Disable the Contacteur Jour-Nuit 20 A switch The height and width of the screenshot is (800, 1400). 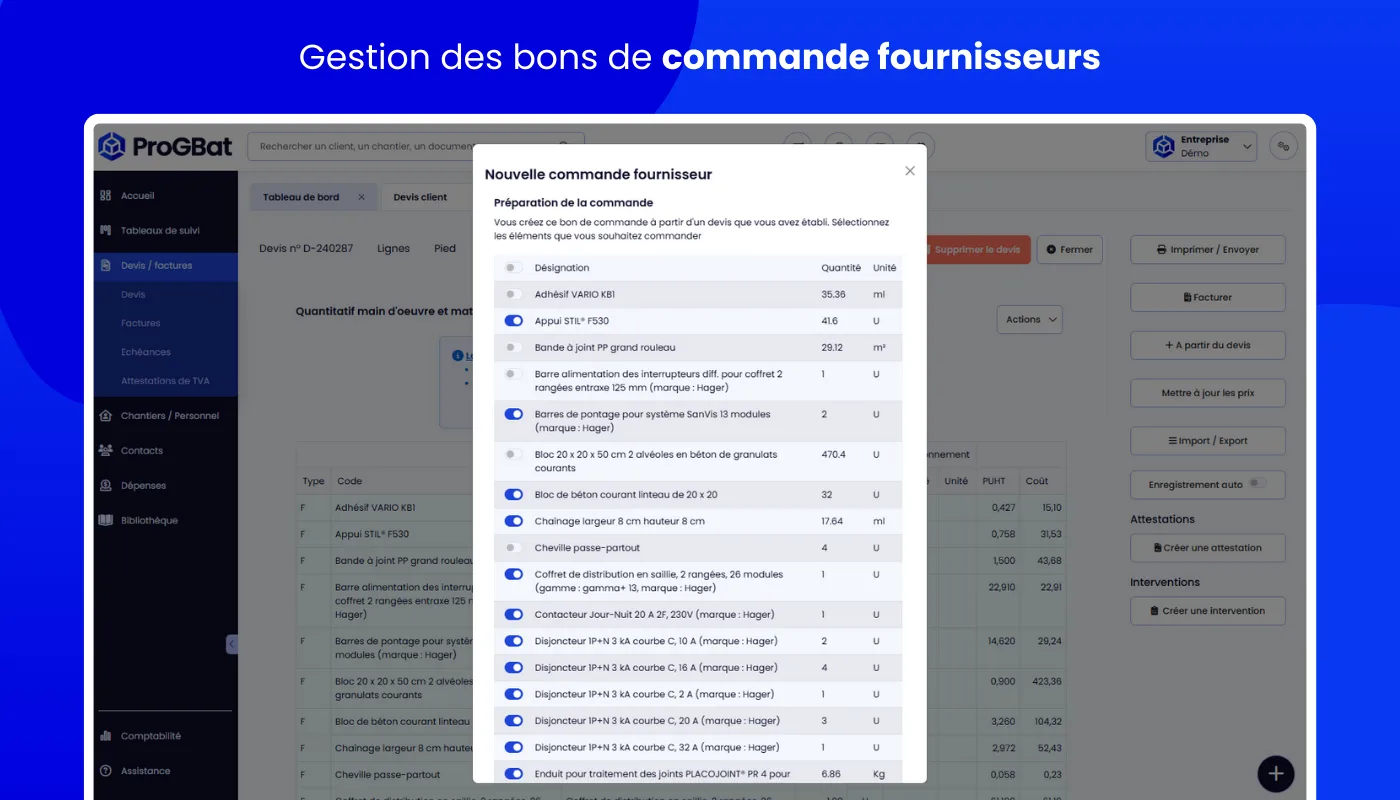tap(514, 614)
